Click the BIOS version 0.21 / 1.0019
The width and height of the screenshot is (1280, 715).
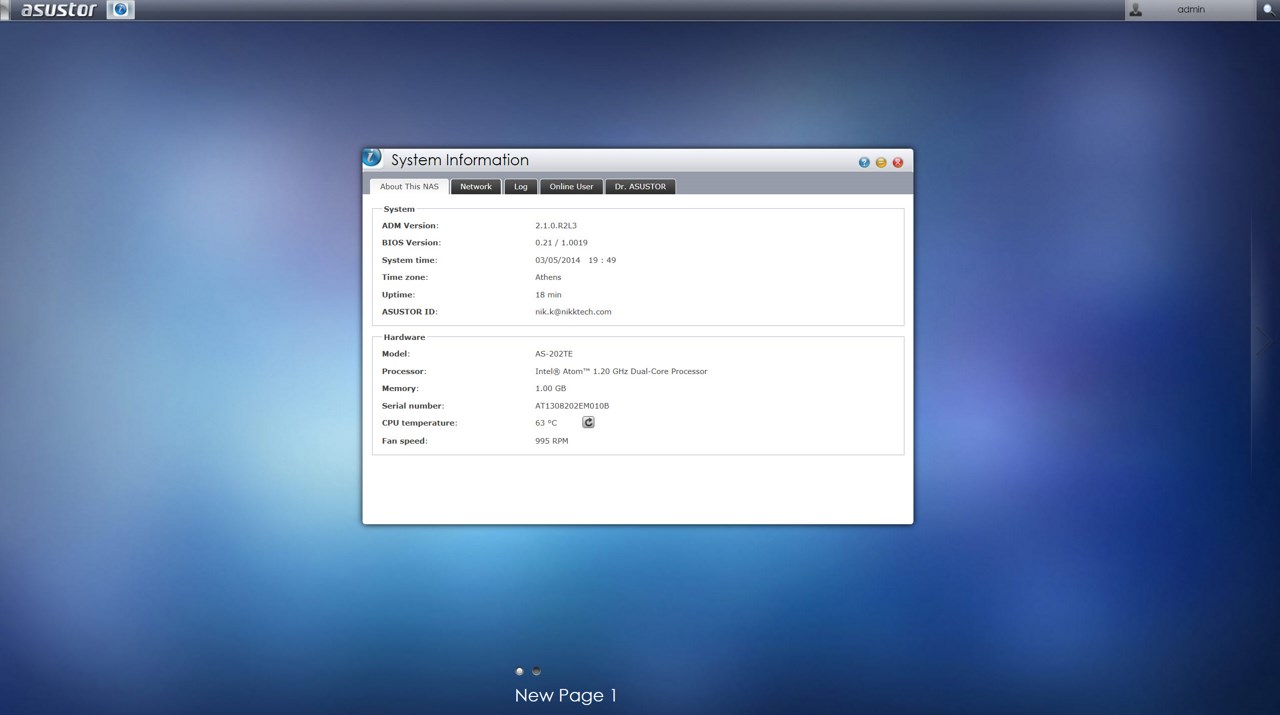(x=561, y=243)
